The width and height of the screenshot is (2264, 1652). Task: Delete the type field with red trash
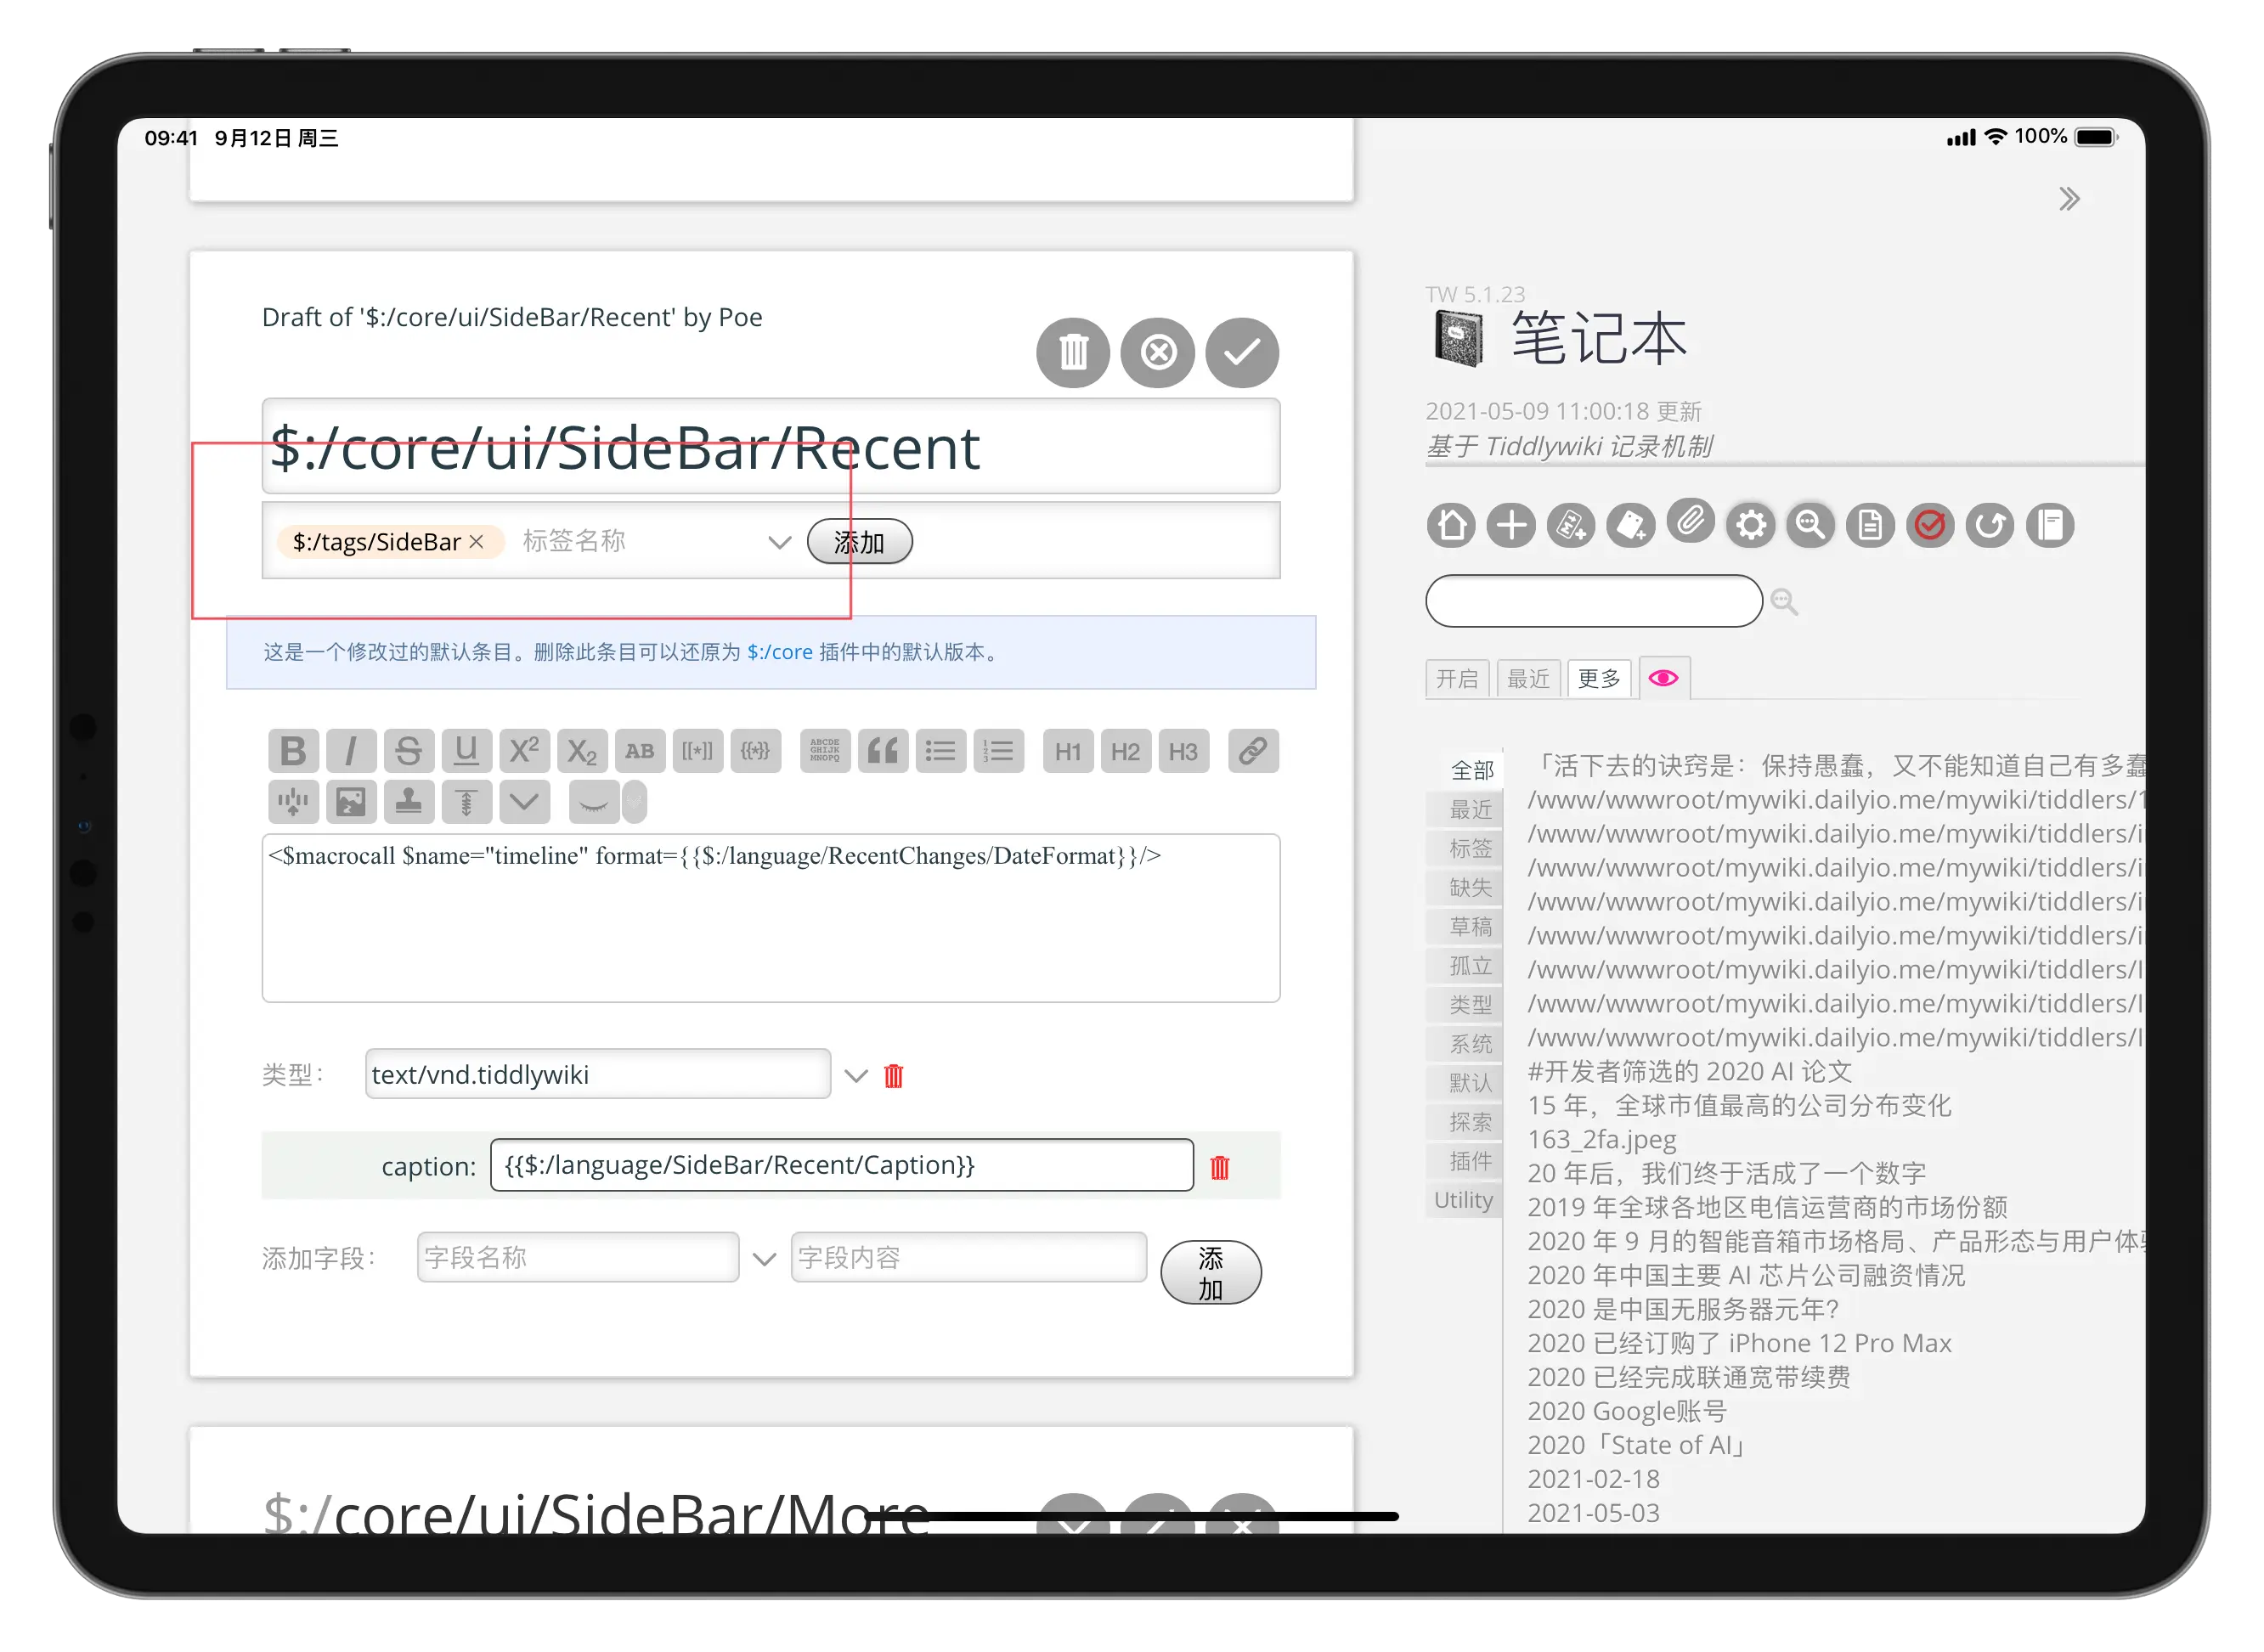[894, 1076]
